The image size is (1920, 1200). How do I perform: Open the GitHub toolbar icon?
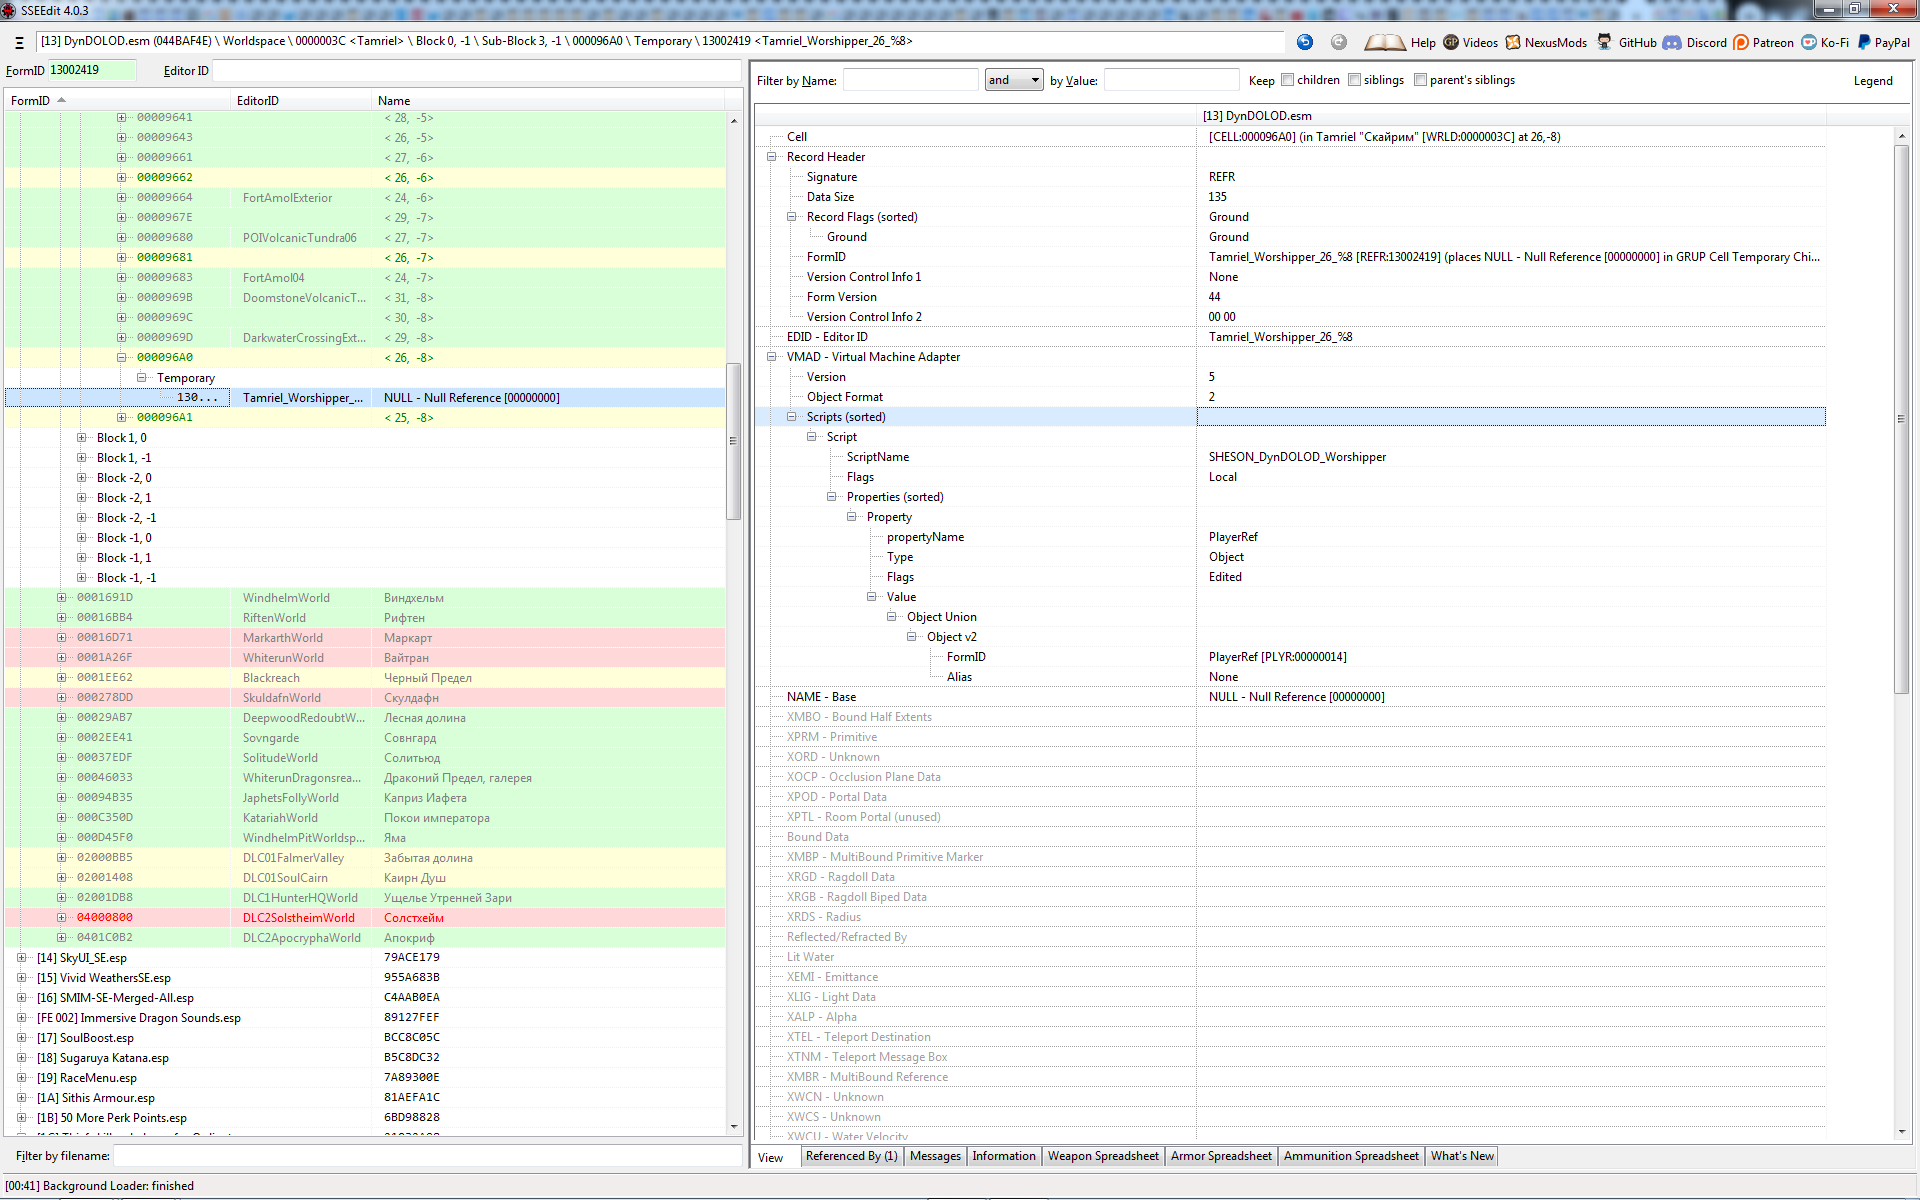click(1604, 42)
